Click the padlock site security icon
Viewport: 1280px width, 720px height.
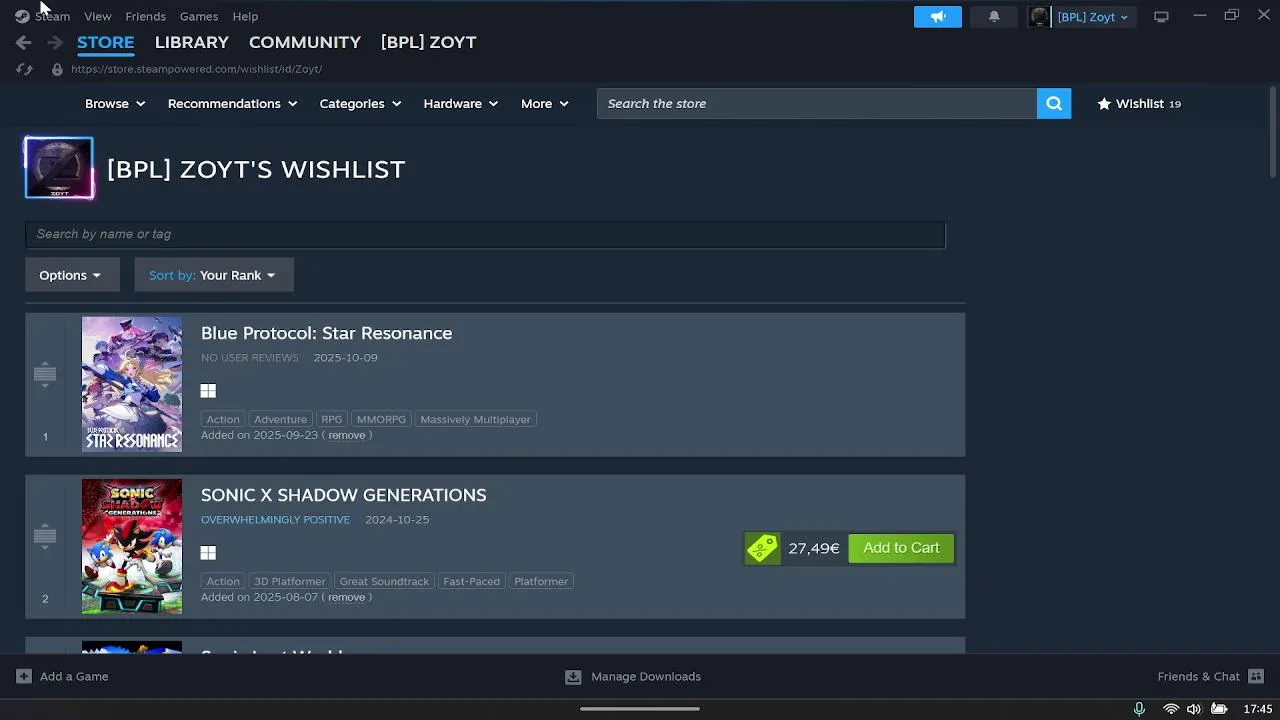point(57,69)
